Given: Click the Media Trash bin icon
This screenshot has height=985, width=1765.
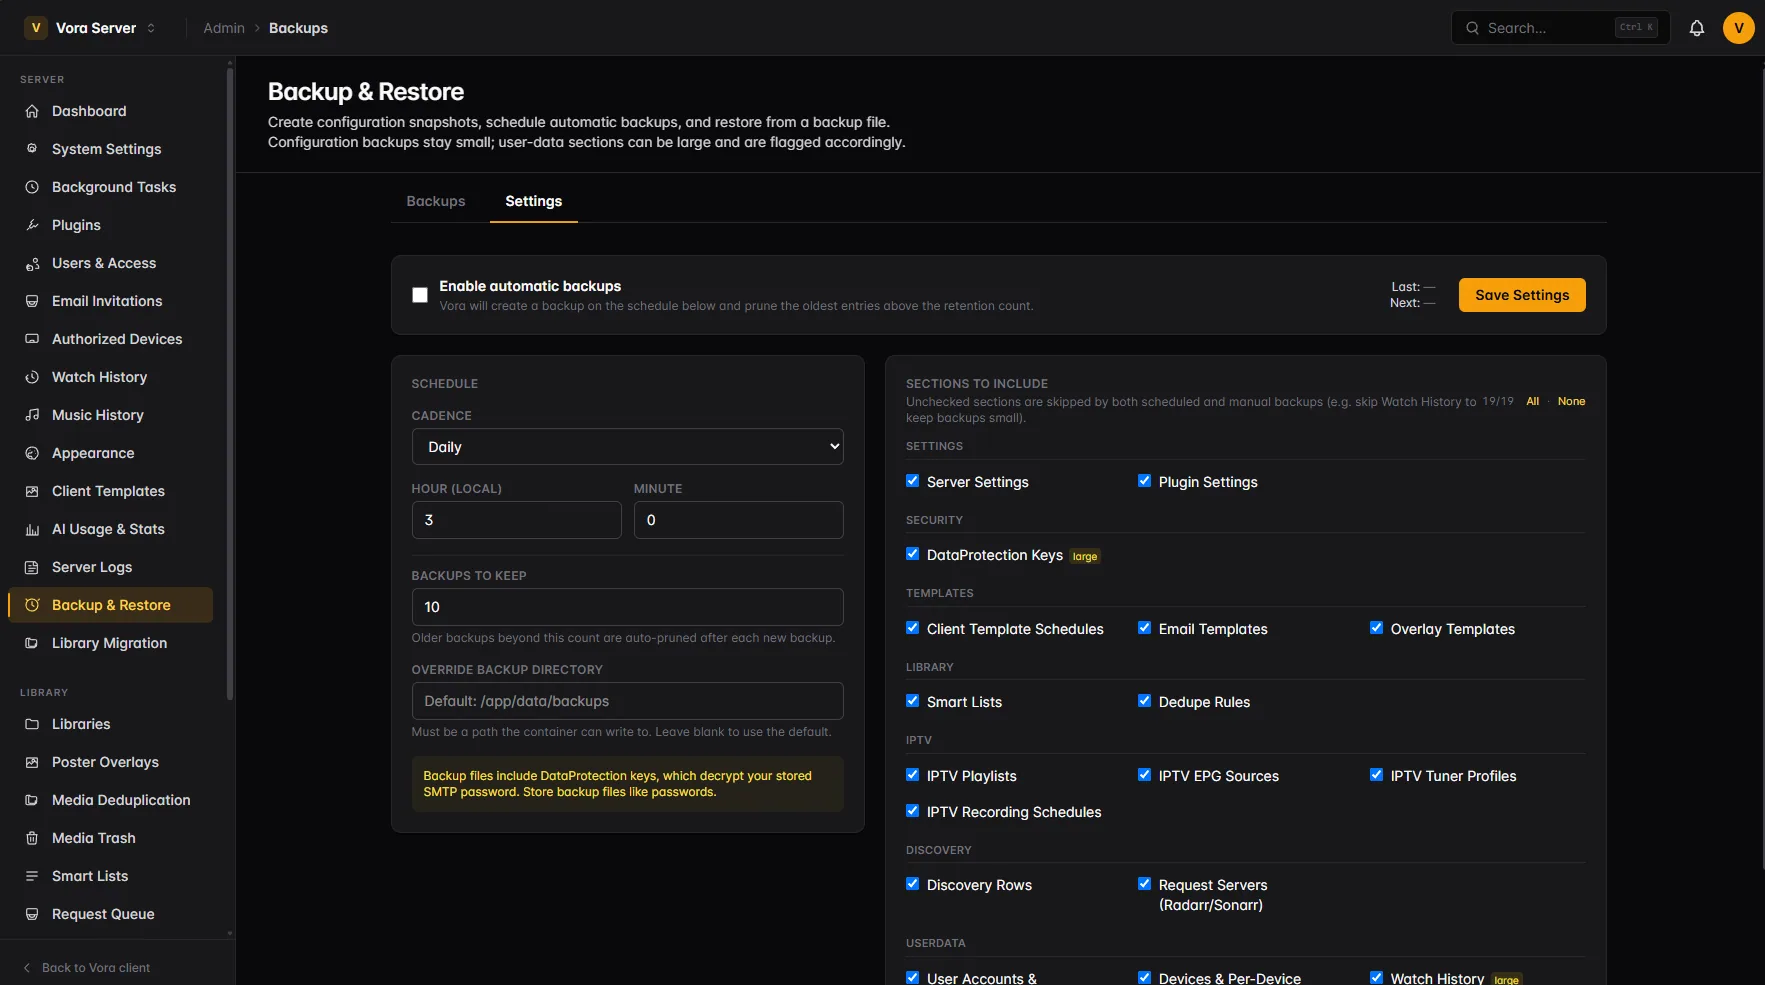Looking at the screenshot, I should tap(32, 838).
